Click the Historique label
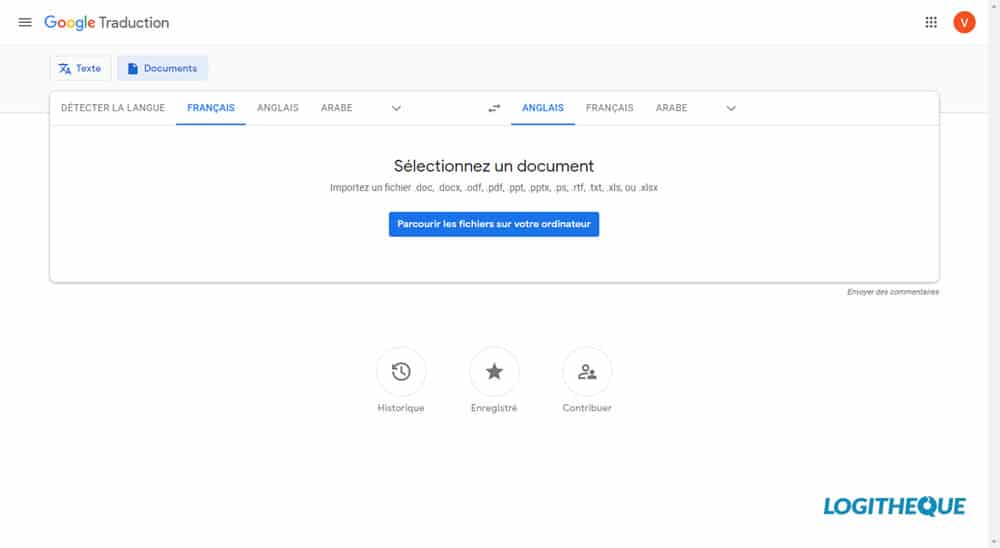This screenshot has width=1000, height=548. point(401,408)
